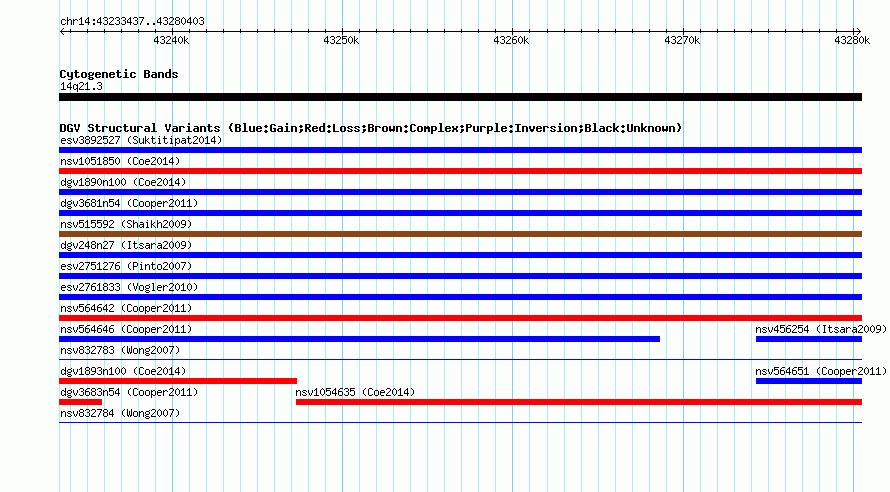890x492 pixels.
Task: Click the esv3892527 (Suktitipat2014) label
Action: (x=141, y=140)
